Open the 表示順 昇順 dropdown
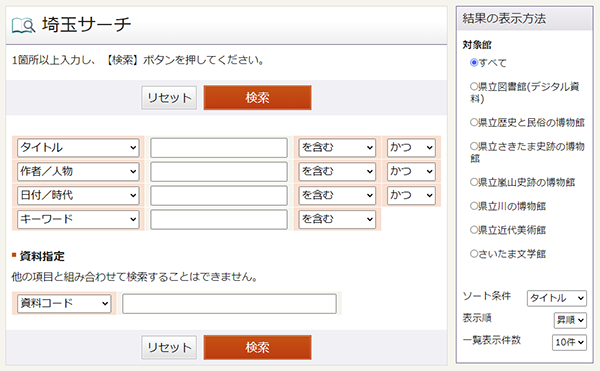The height and width of the screenshot is (371, 600). tap(570, 320)
